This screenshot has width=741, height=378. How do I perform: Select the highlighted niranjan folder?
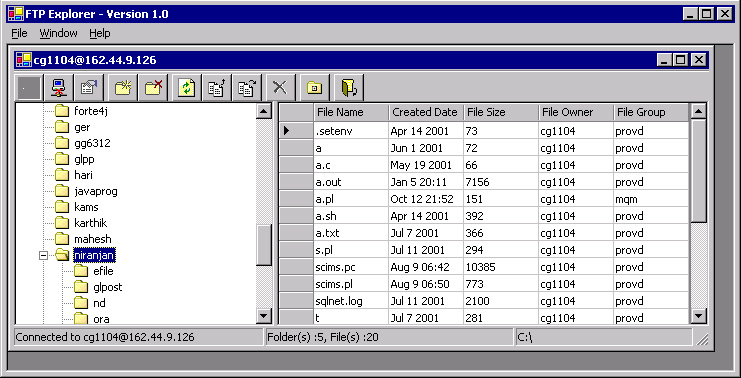(x=95, y=256)
